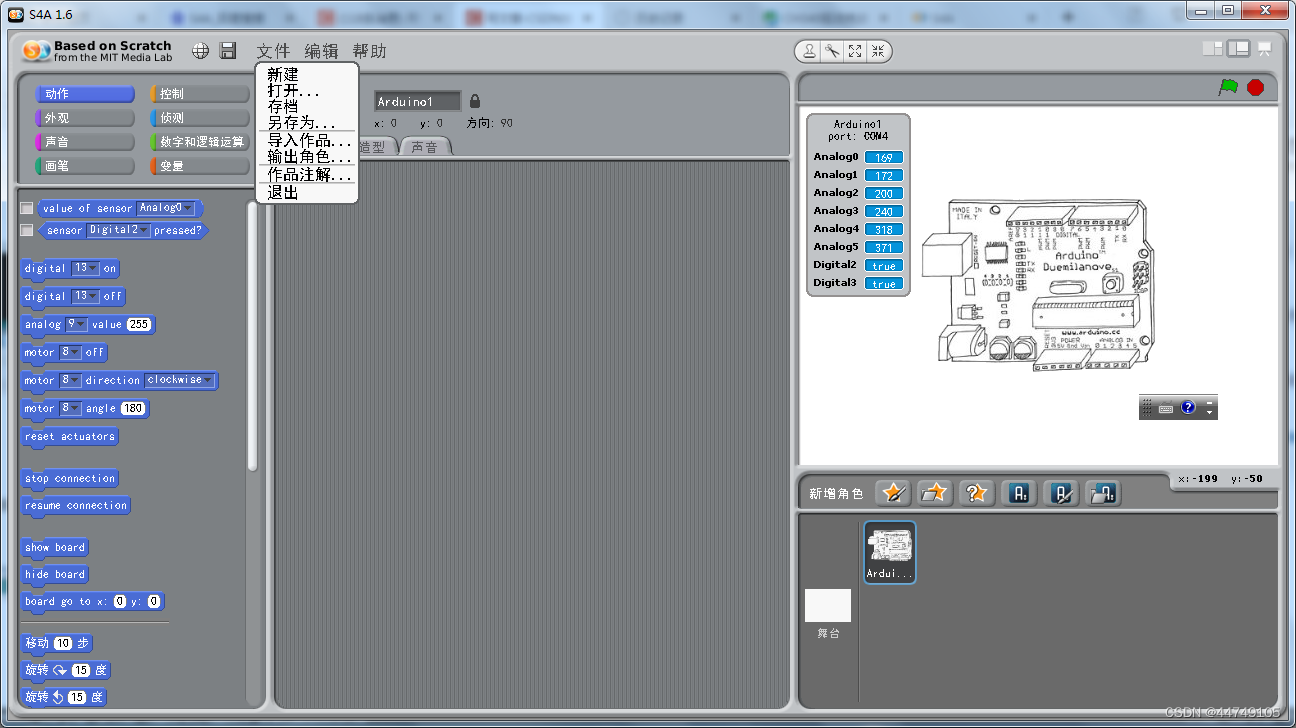The image size is (1296, 728).
Task: Click the Scratch cat logo
Action: [x=36, y=51]
